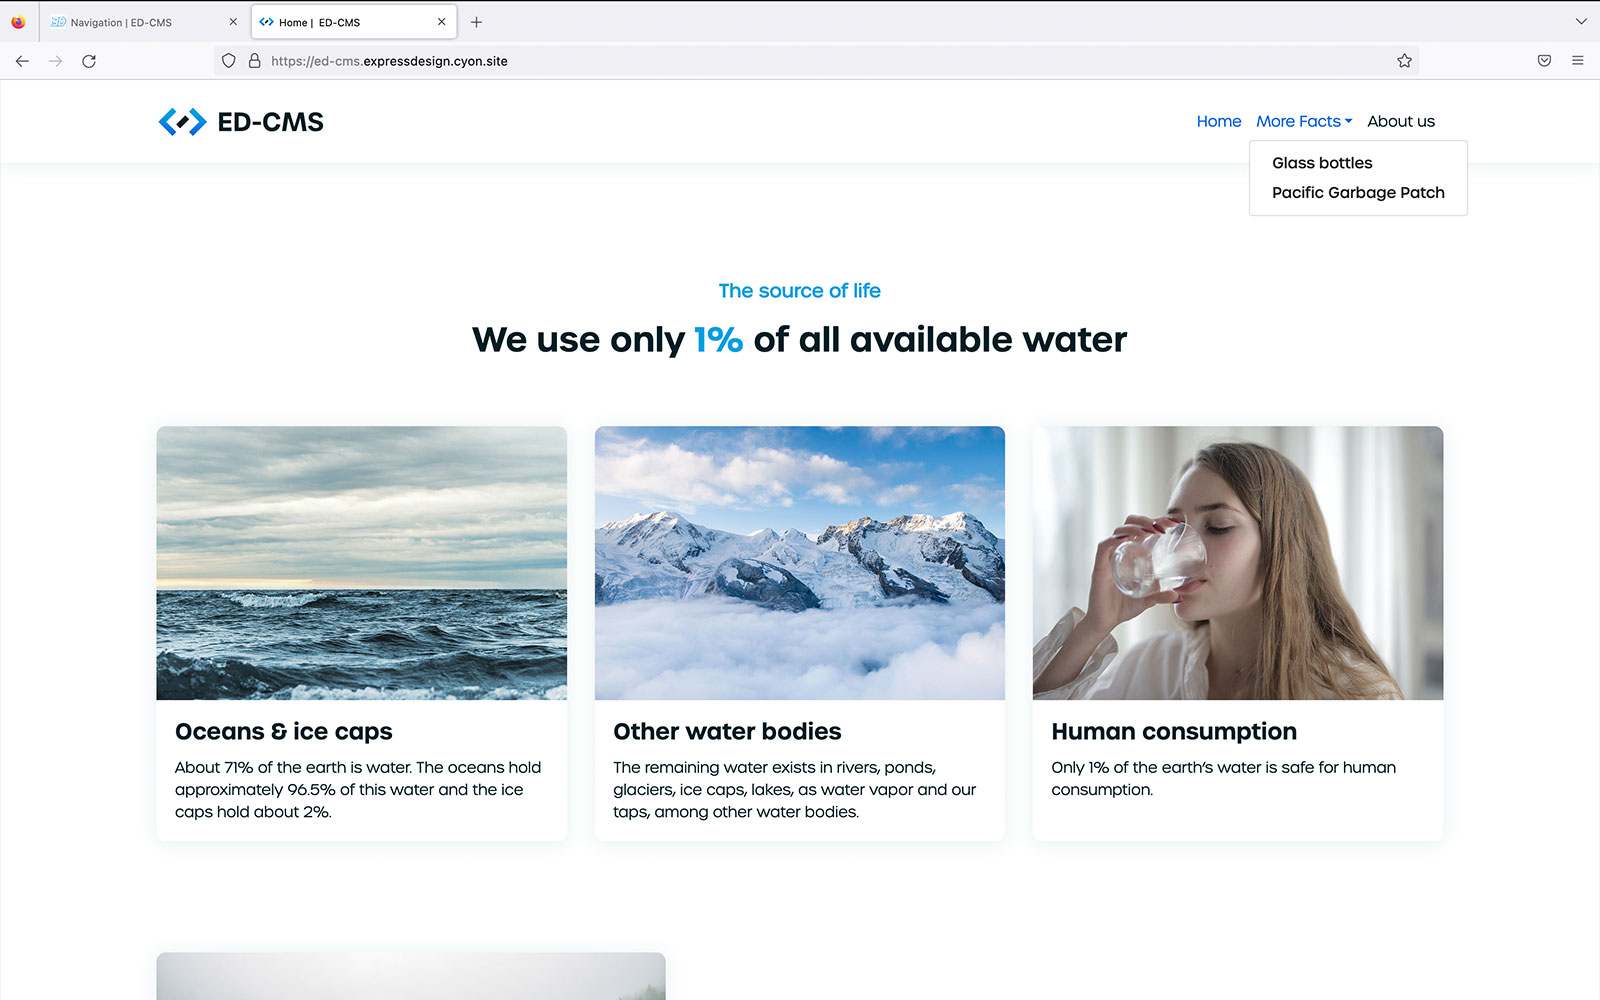Choose Pacific Garbage Patch menu entry
This screenshot has height=1000, width=1600.
[1358, 193]
